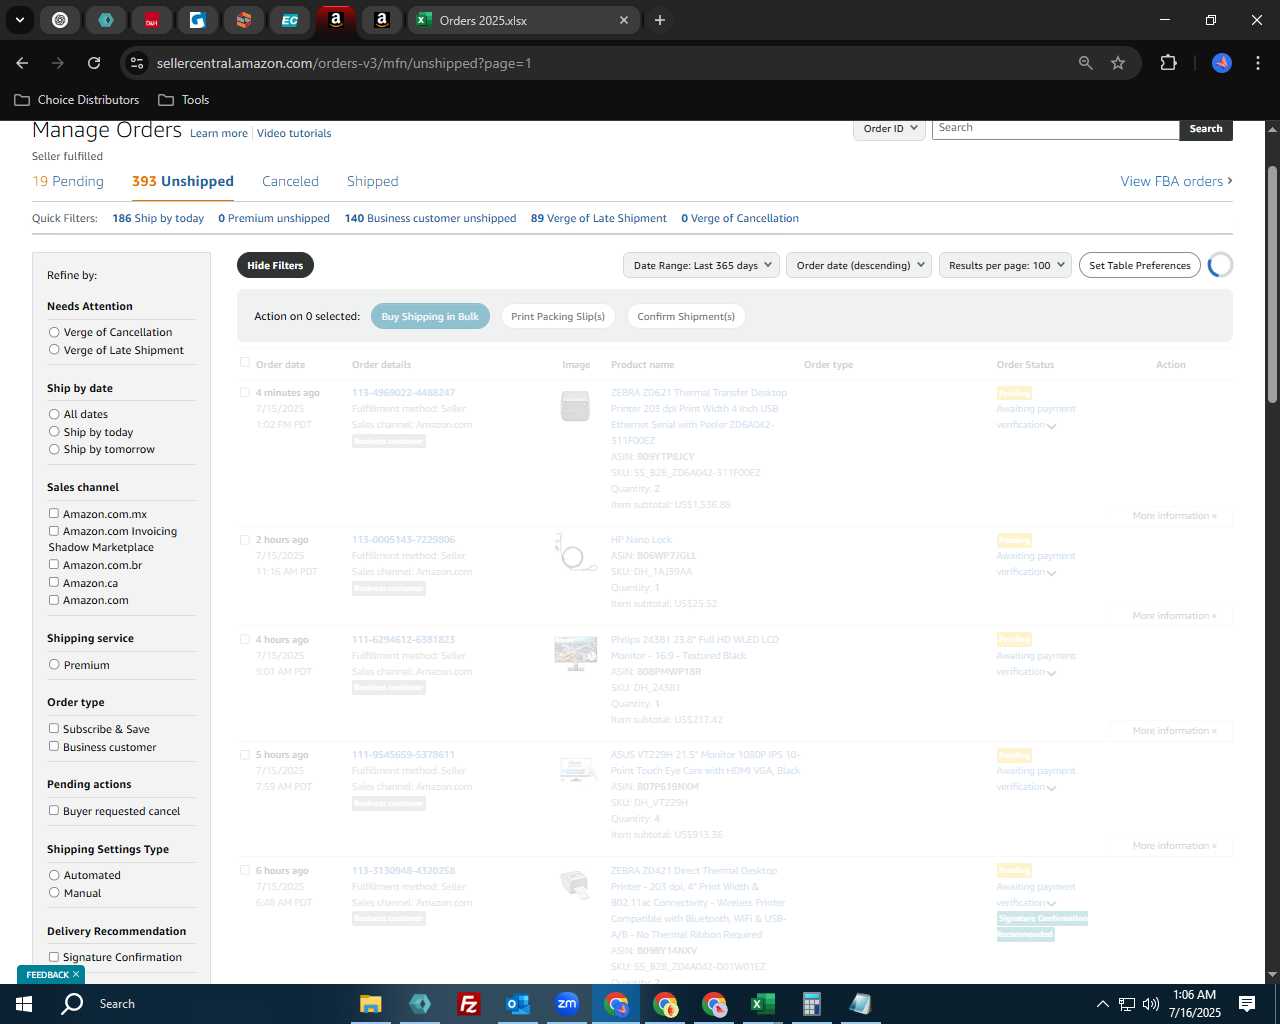Open Date Range Last 365 days dropdown
This screenshot has height=1024, width=1280.
[701, 265]
